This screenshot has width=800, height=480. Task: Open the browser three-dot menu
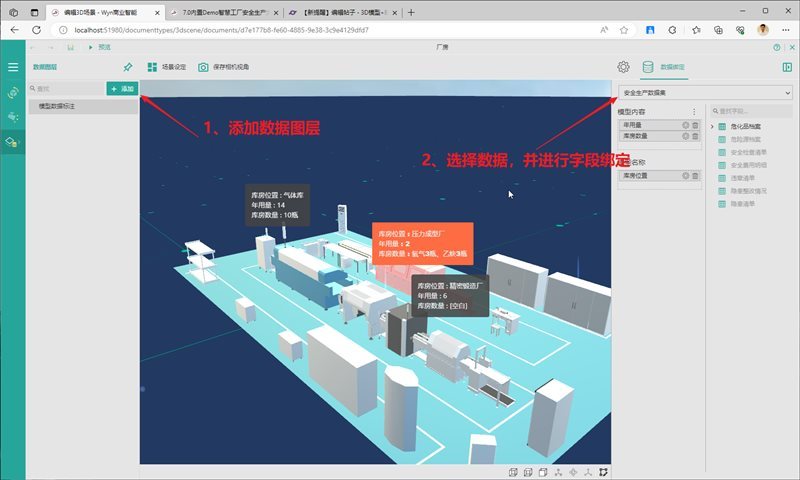[786, 30]
